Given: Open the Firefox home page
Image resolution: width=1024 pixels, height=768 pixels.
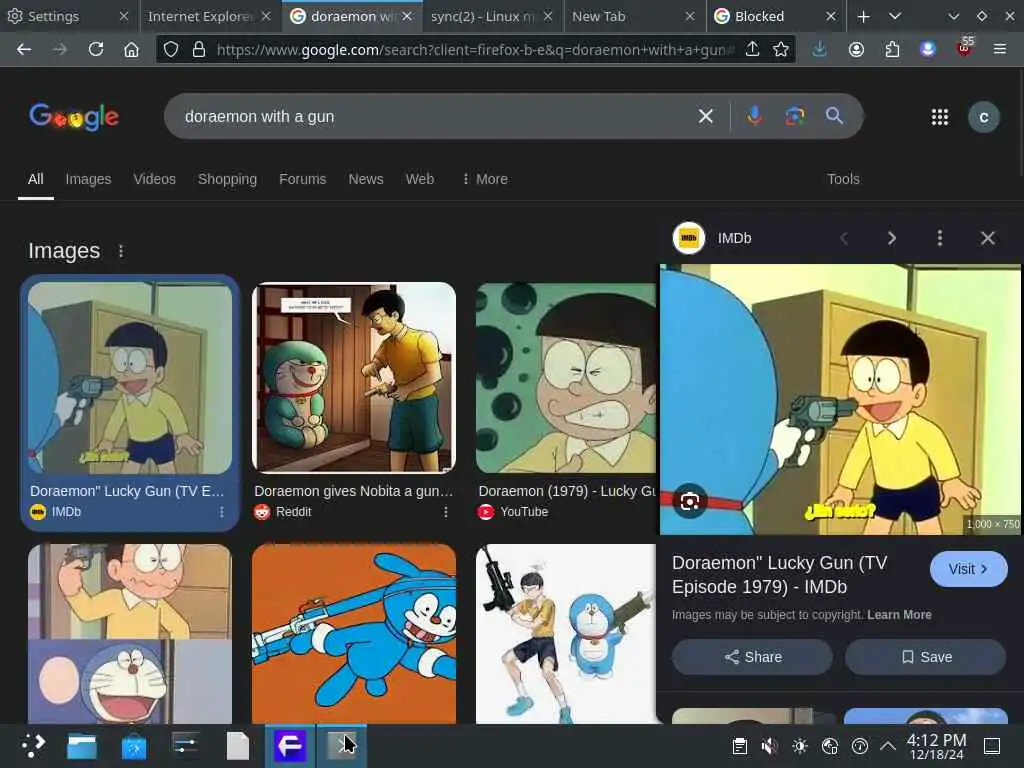Looking at the screenshot, I should pos(131,49).
